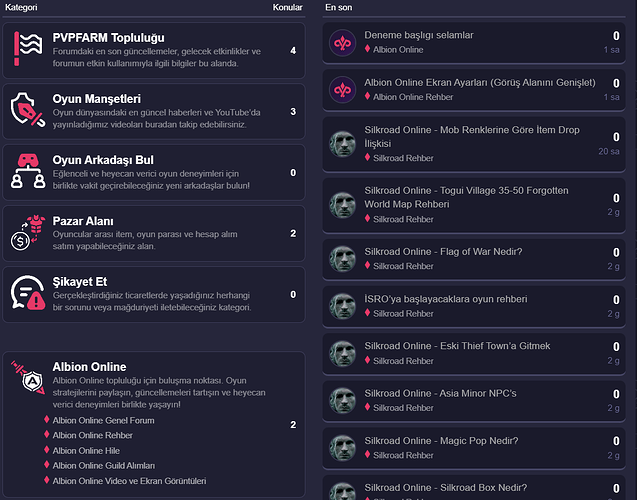Open topic Togui Village 35-50 Forgotten World
Viewport: 637px width, 500px height.
(x=466, y=197)
